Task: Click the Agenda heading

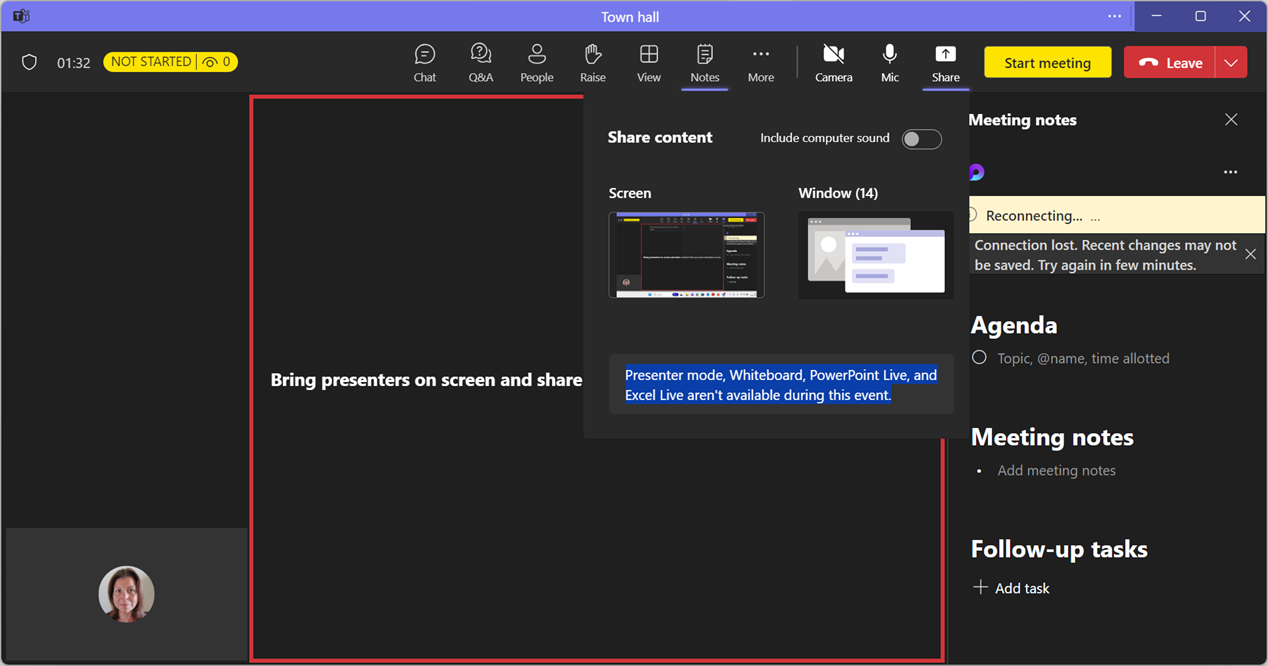Action: (1014, 325)
